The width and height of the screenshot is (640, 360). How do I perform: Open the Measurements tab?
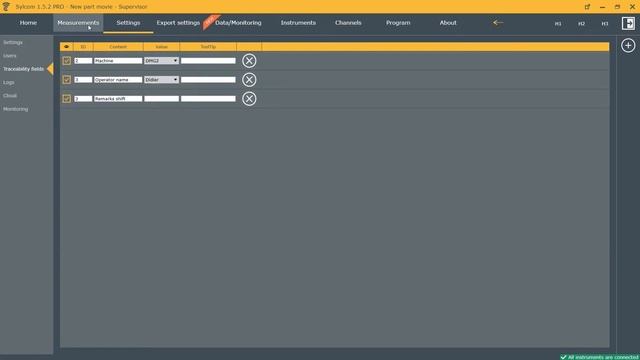(78, 23)
